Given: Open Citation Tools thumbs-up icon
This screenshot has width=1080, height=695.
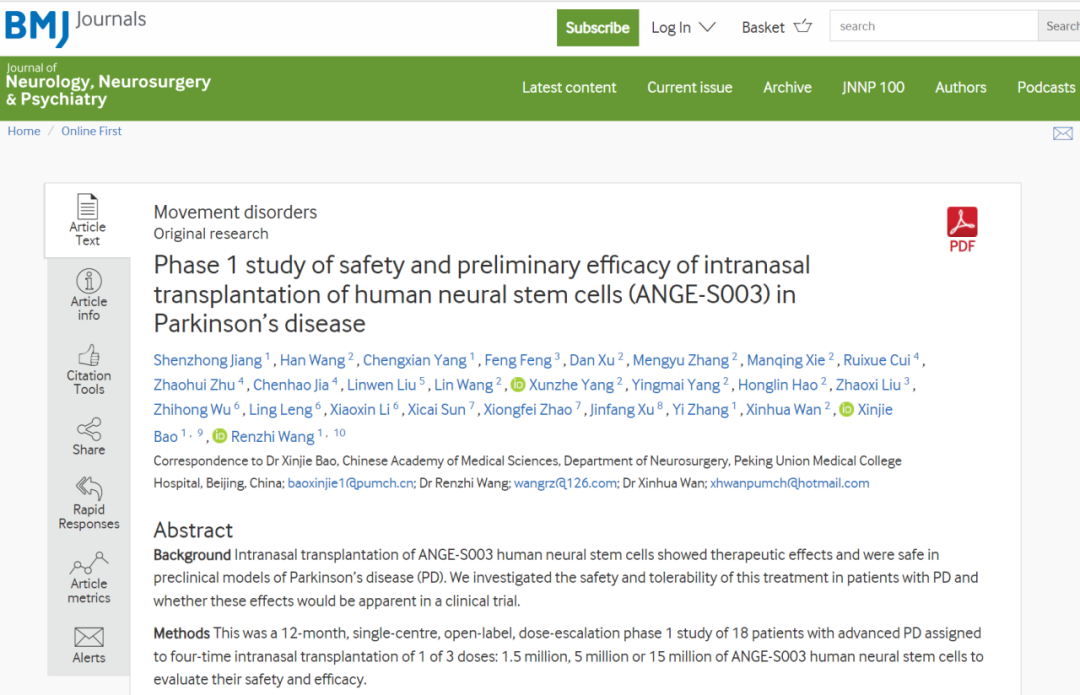Looking at the screenshot, I should coord(88,356).
